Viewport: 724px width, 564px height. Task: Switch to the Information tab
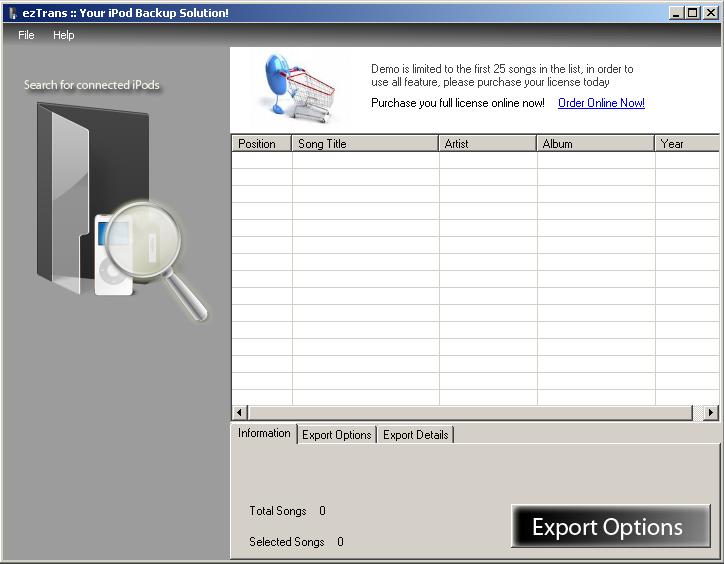(264, 433)
